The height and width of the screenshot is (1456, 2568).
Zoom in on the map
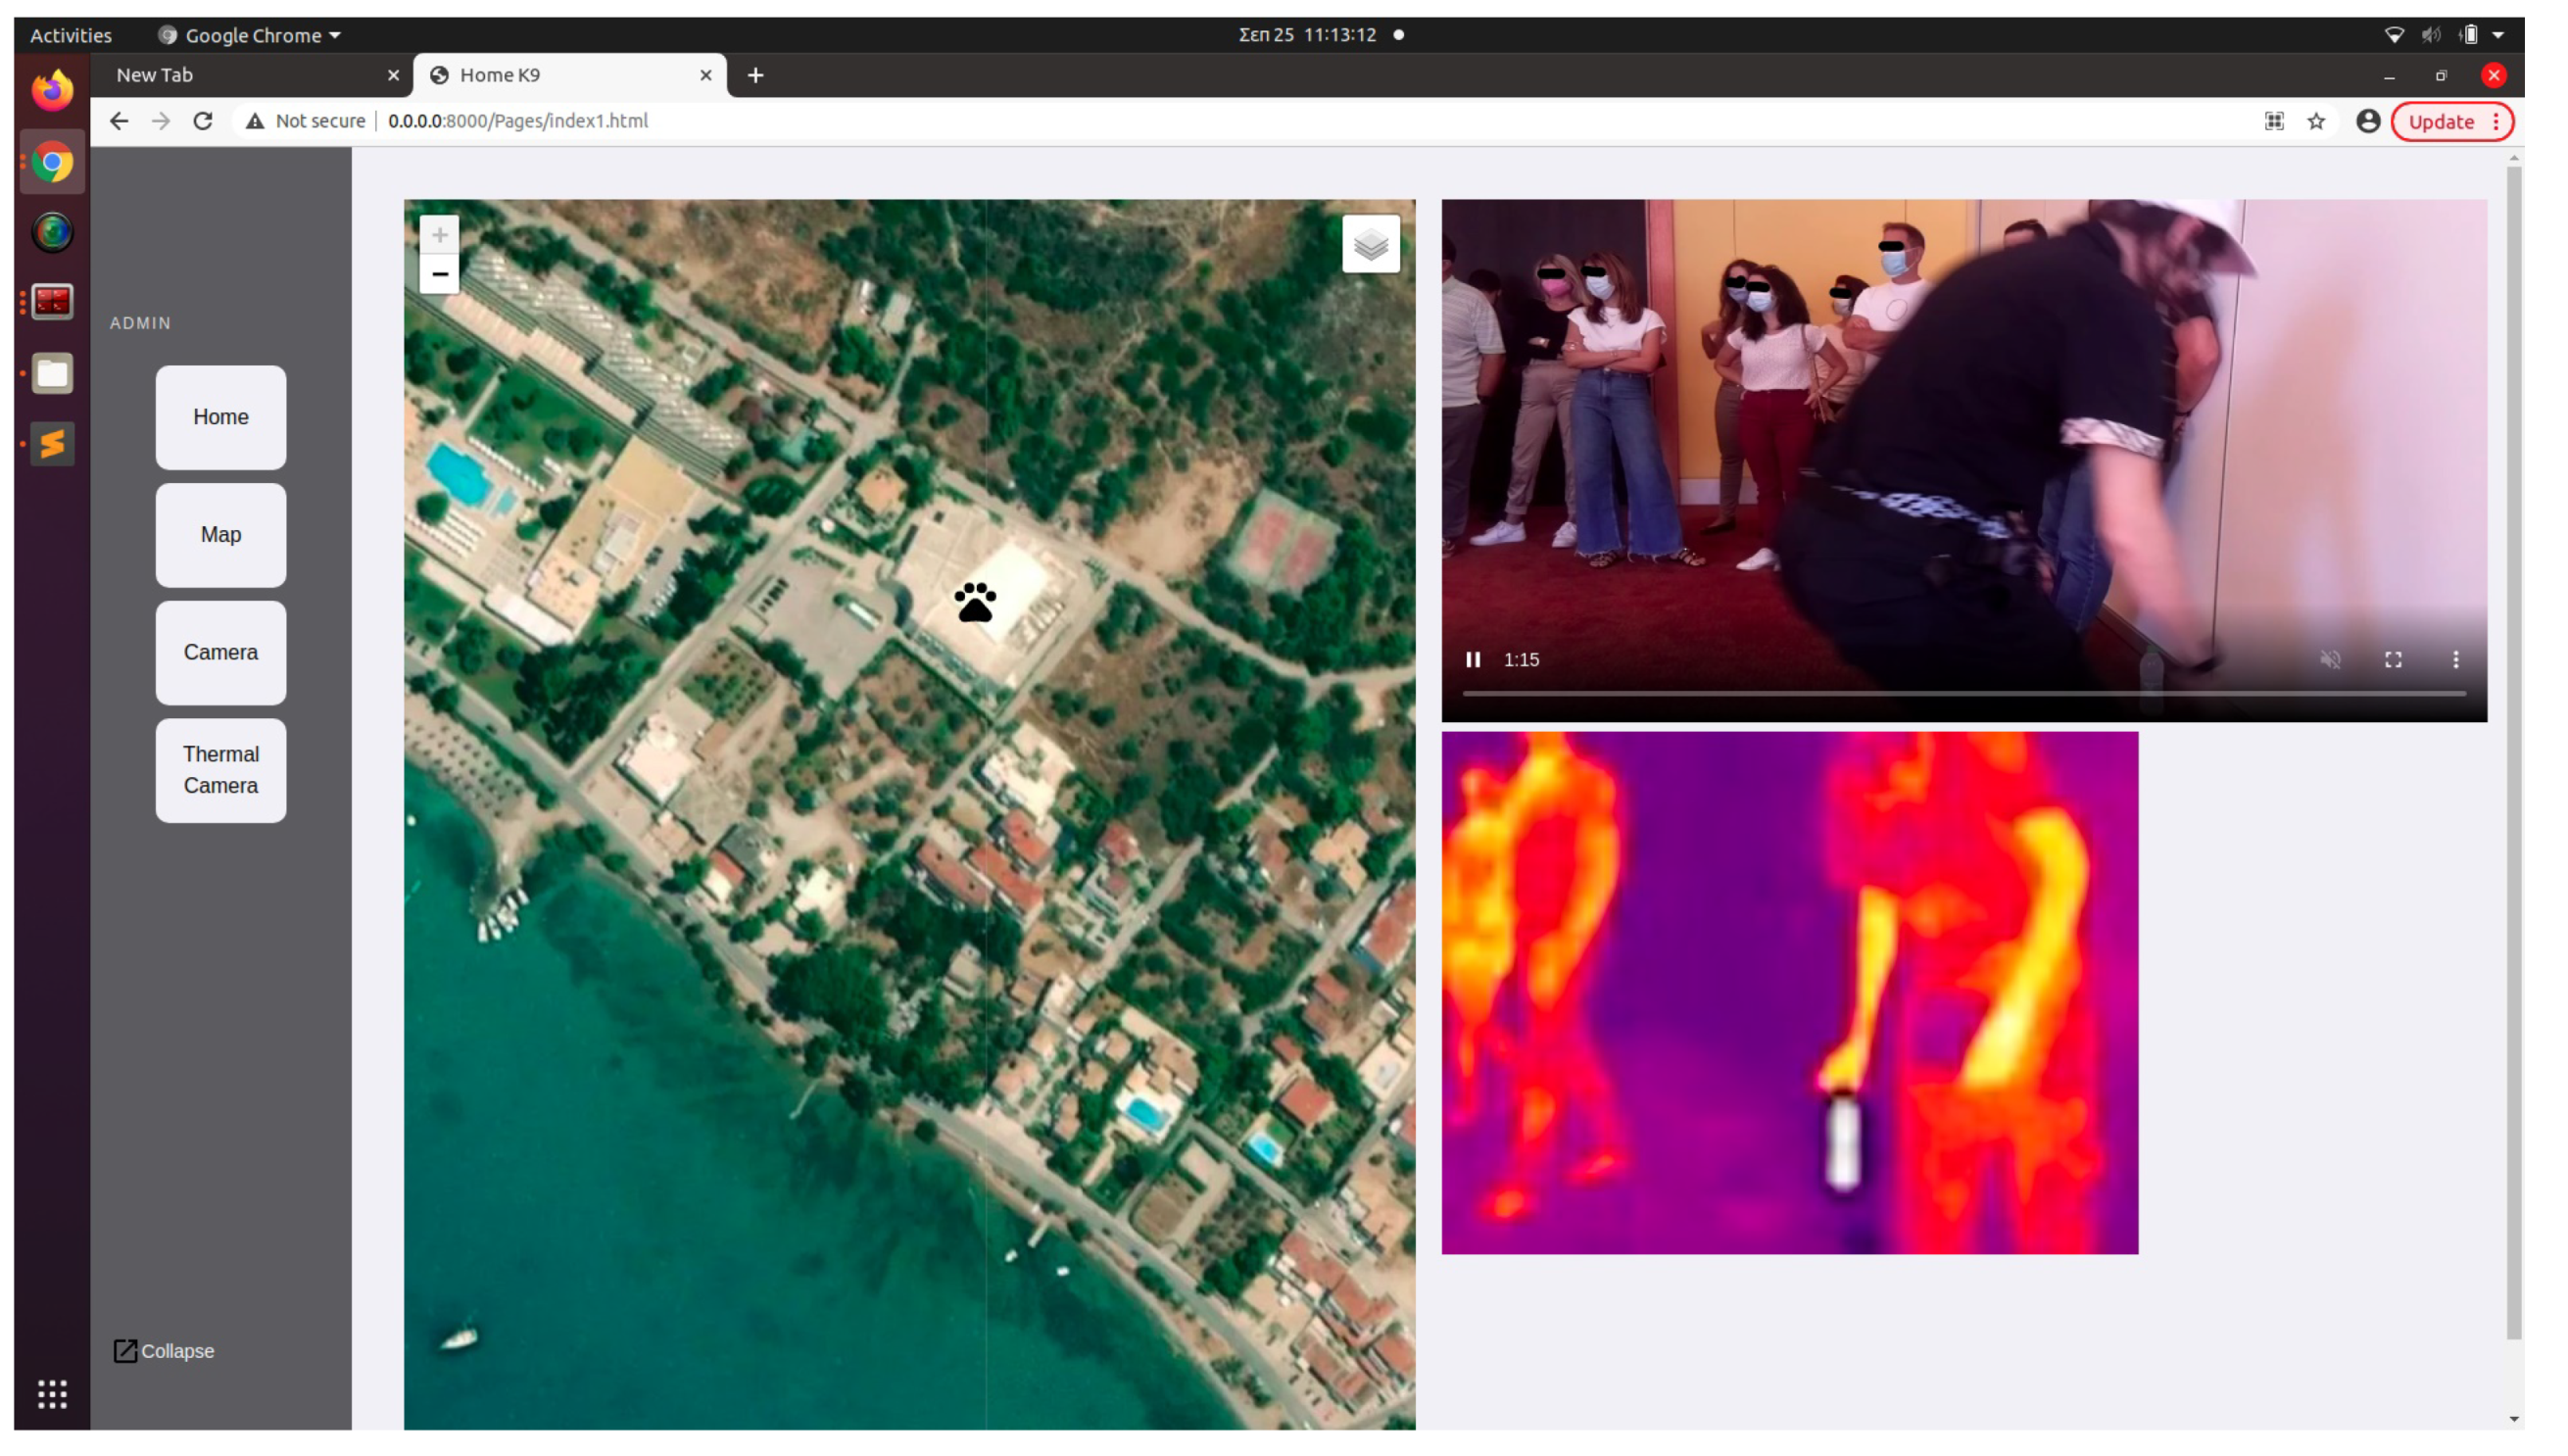[439, 235]
